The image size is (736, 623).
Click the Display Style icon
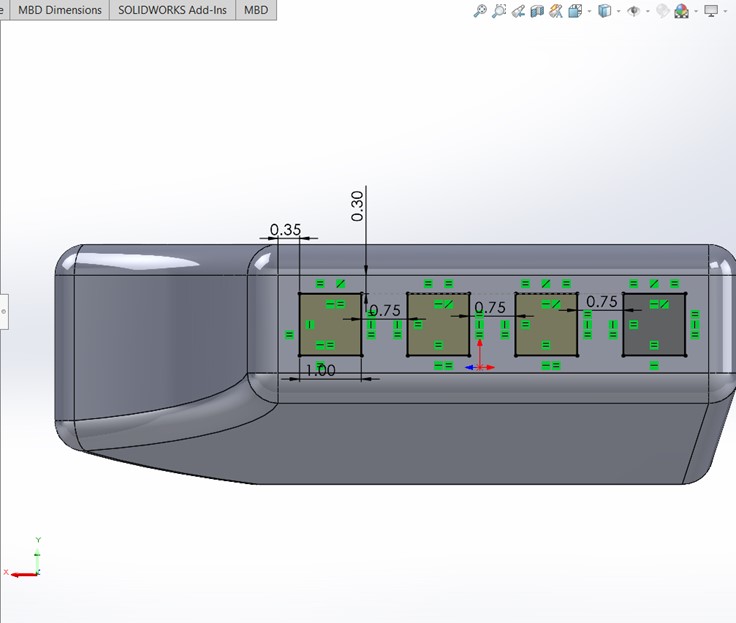605,10
